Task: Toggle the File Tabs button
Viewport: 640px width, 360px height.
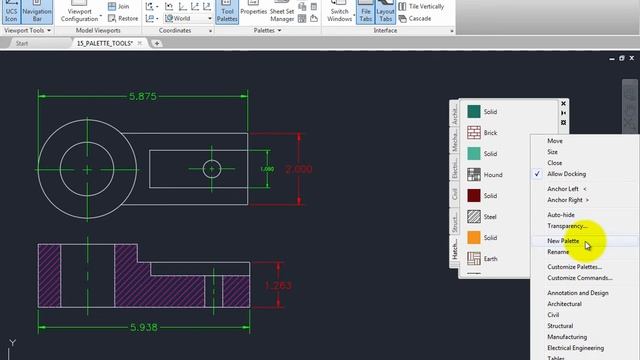Action: [365, 11]
